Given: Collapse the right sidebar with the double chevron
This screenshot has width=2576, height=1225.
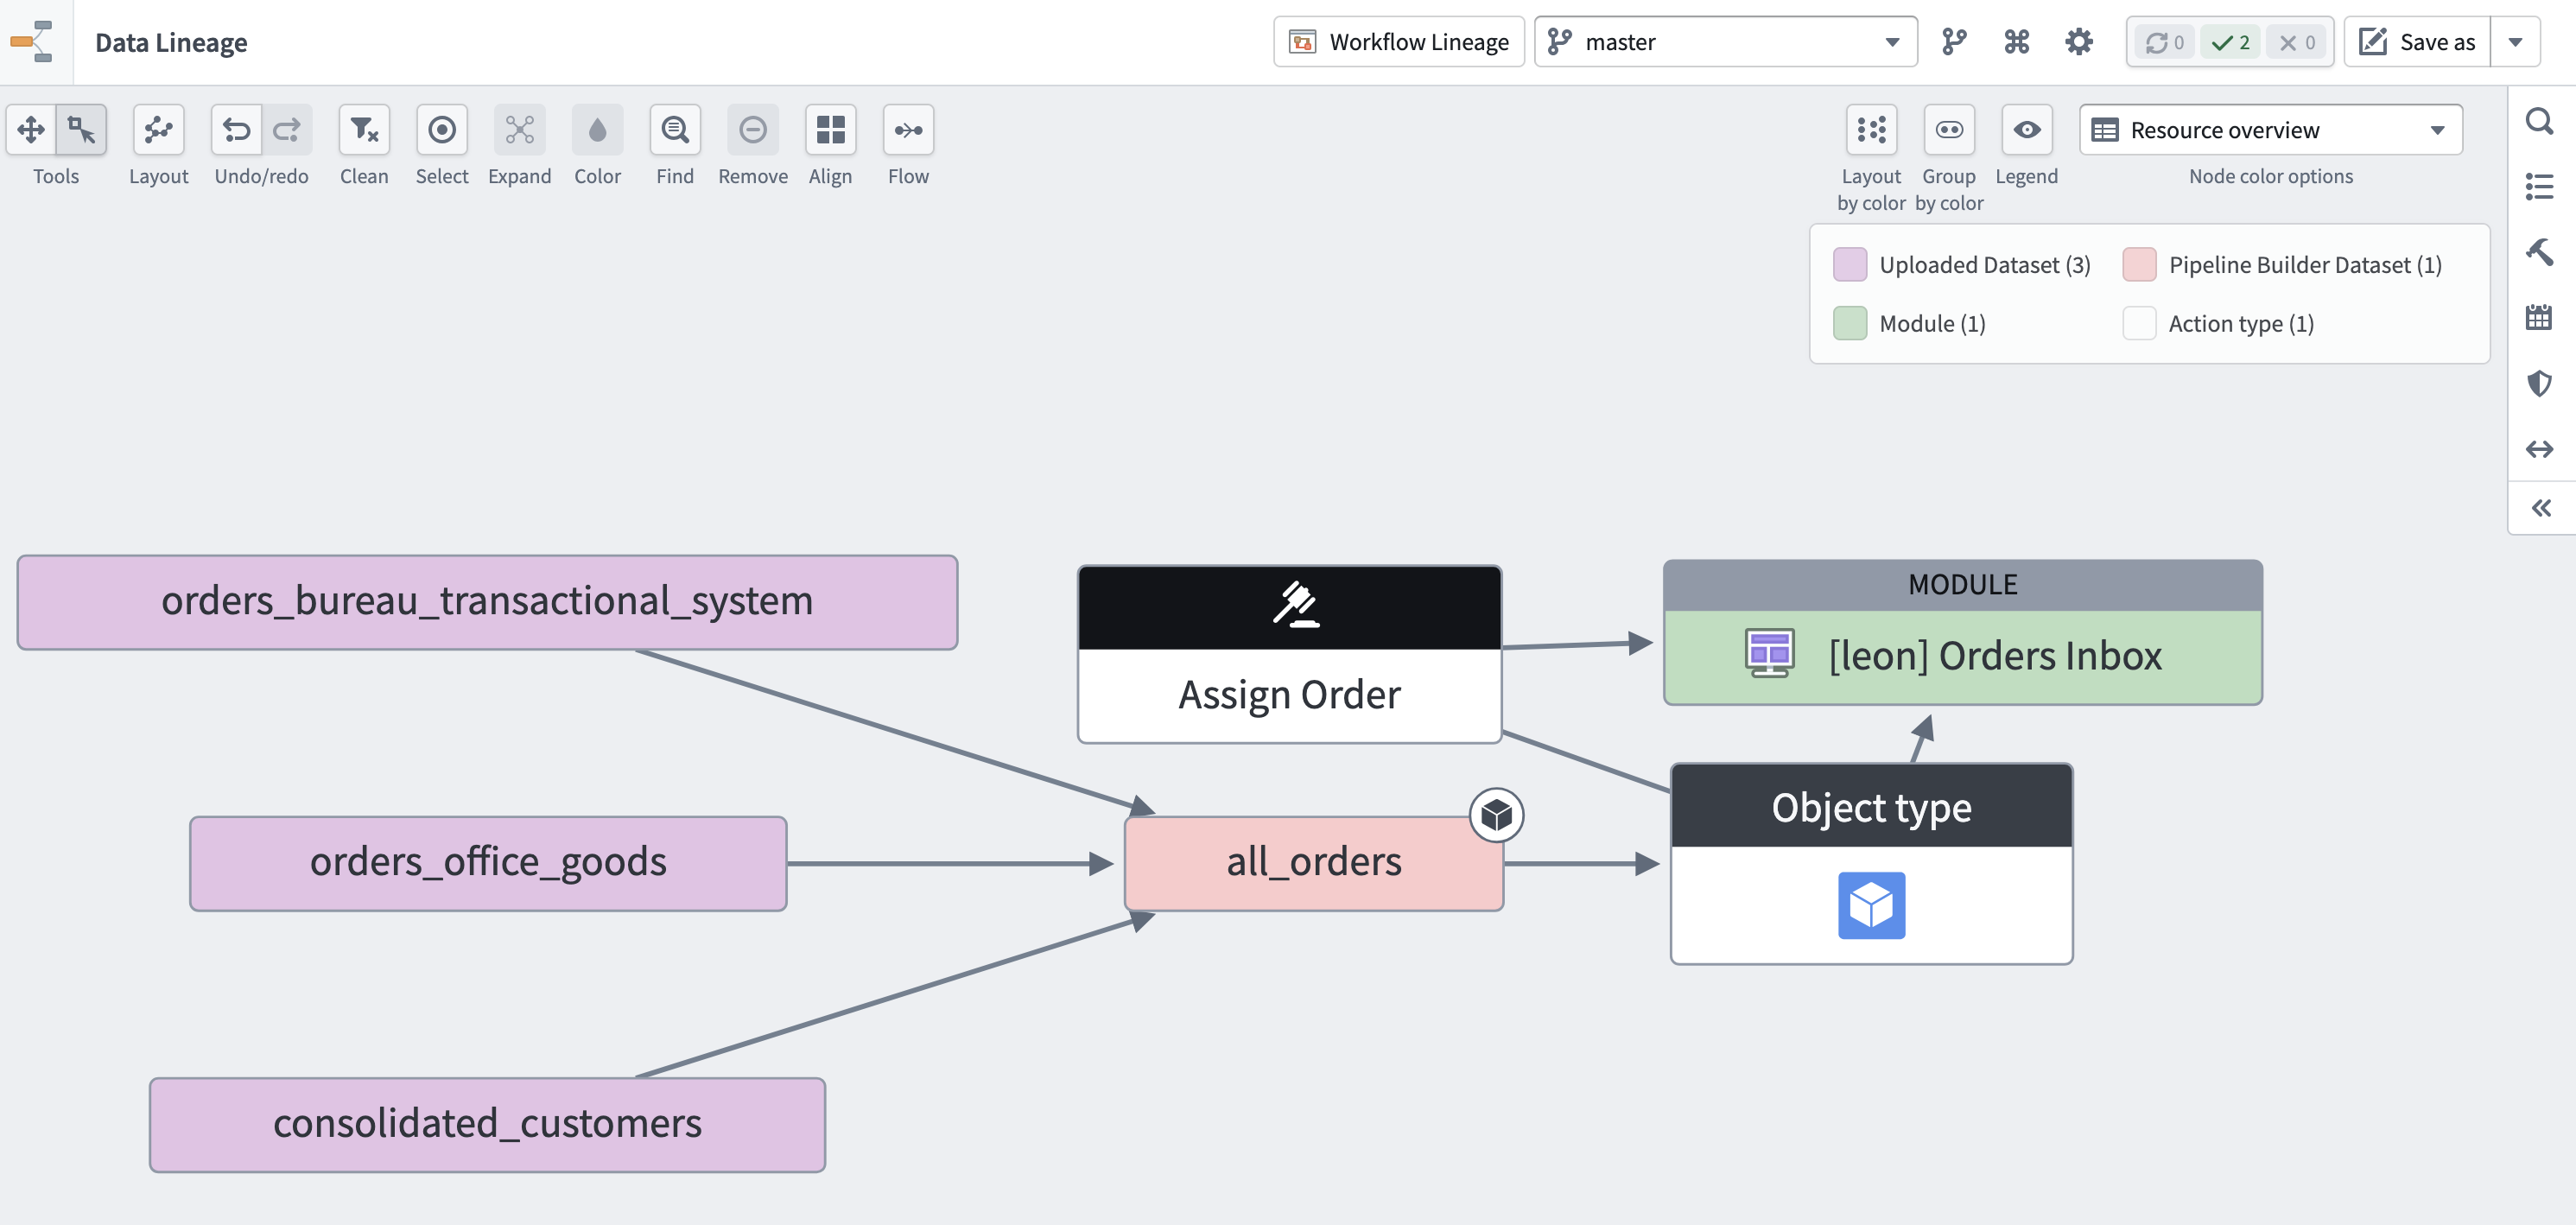Looking at the screenshot, I should tap(2541, 508).
